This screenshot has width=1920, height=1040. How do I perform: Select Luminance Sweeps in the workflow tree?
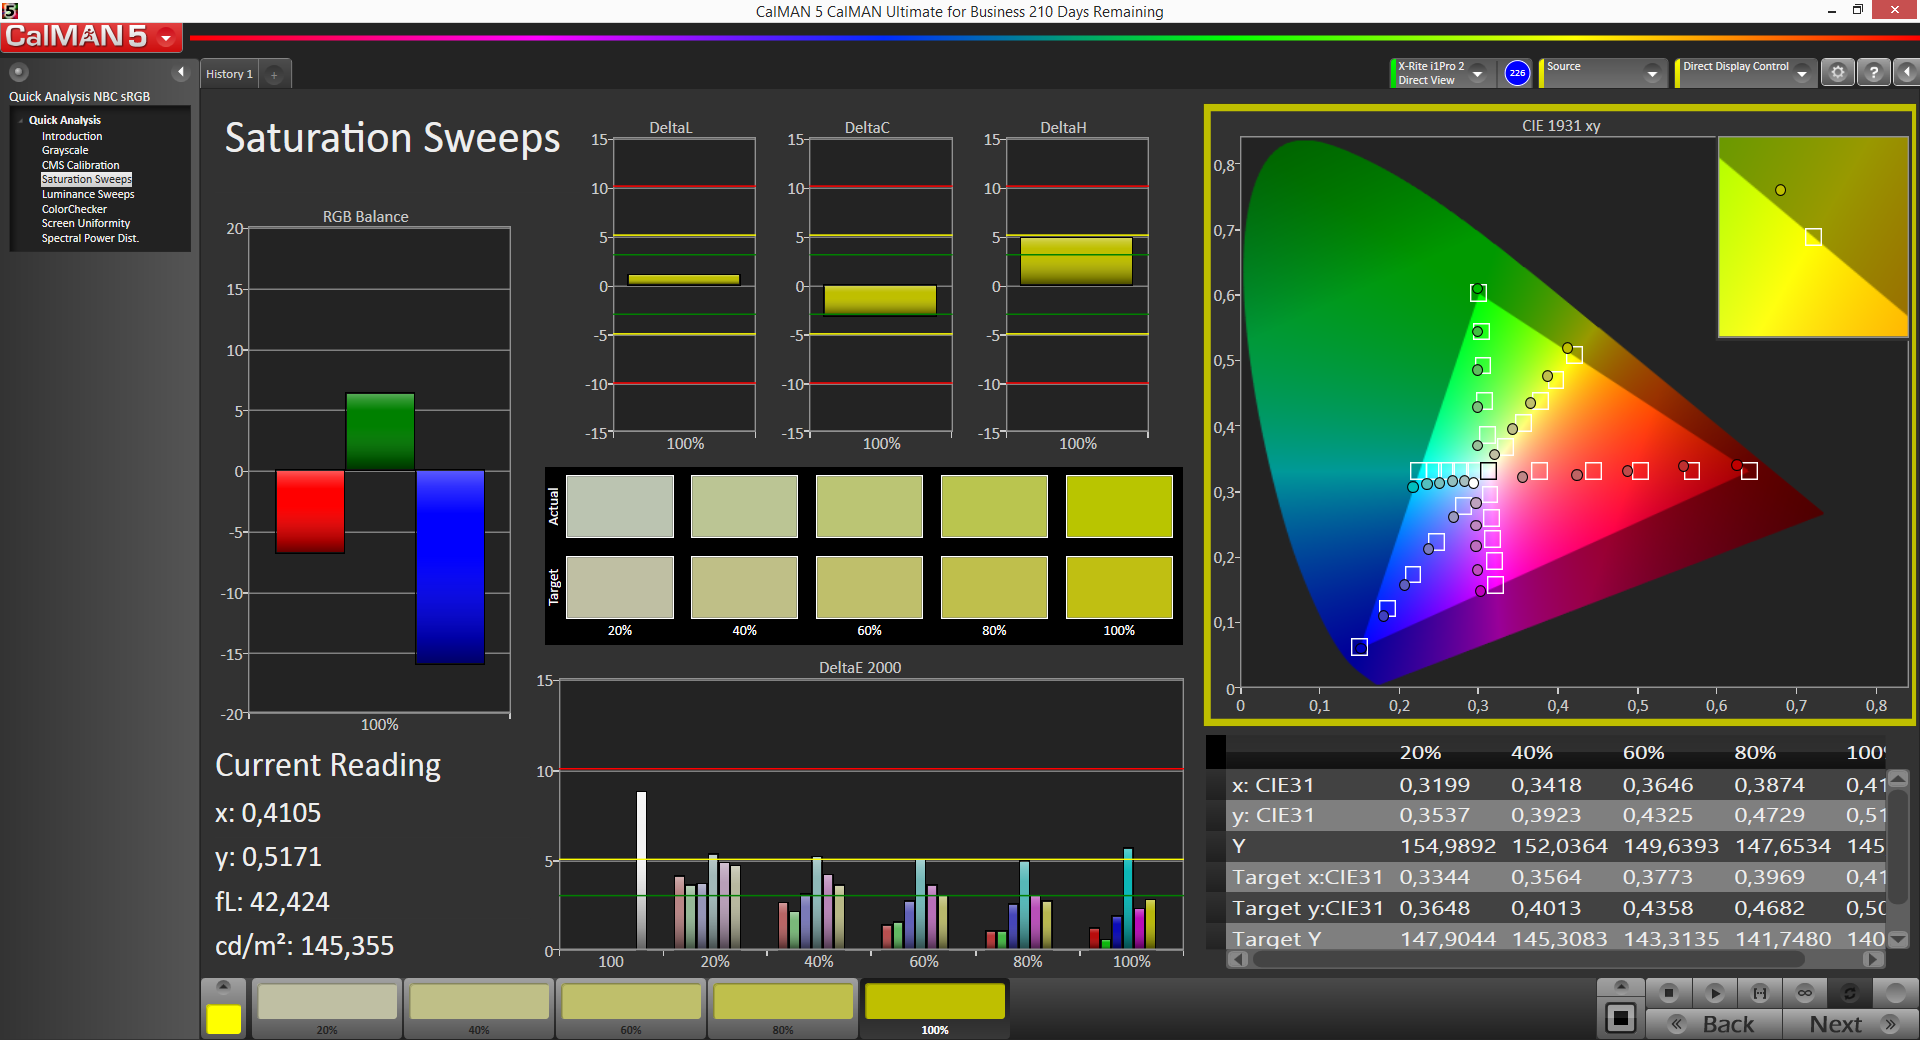88,194
